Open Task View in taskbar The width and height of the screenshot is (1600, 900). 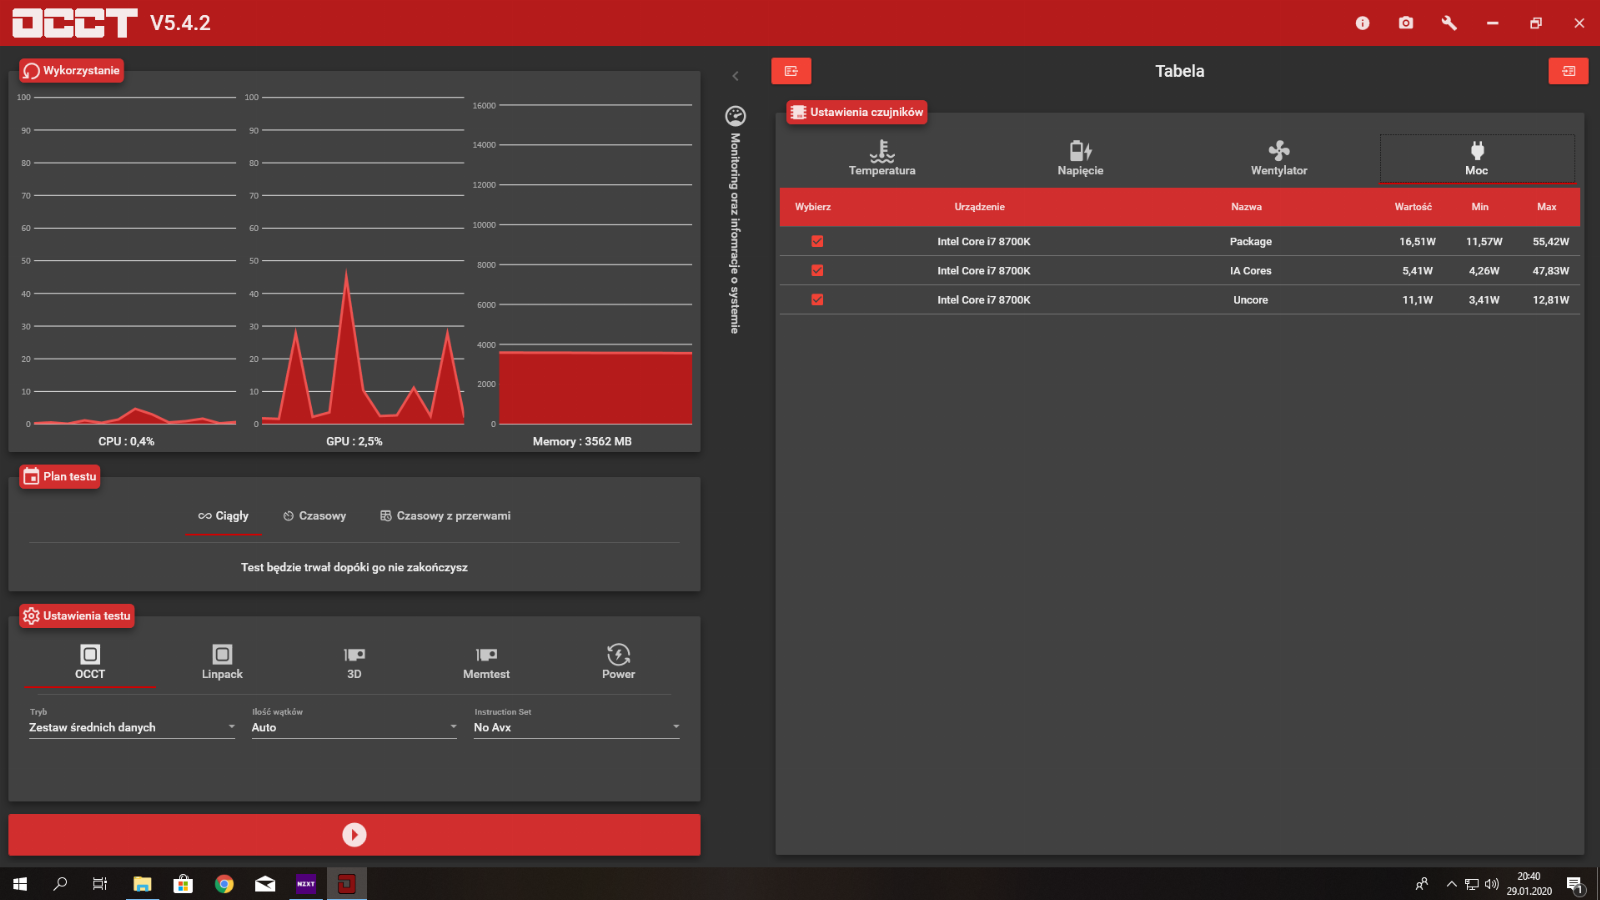click(100, 884)
